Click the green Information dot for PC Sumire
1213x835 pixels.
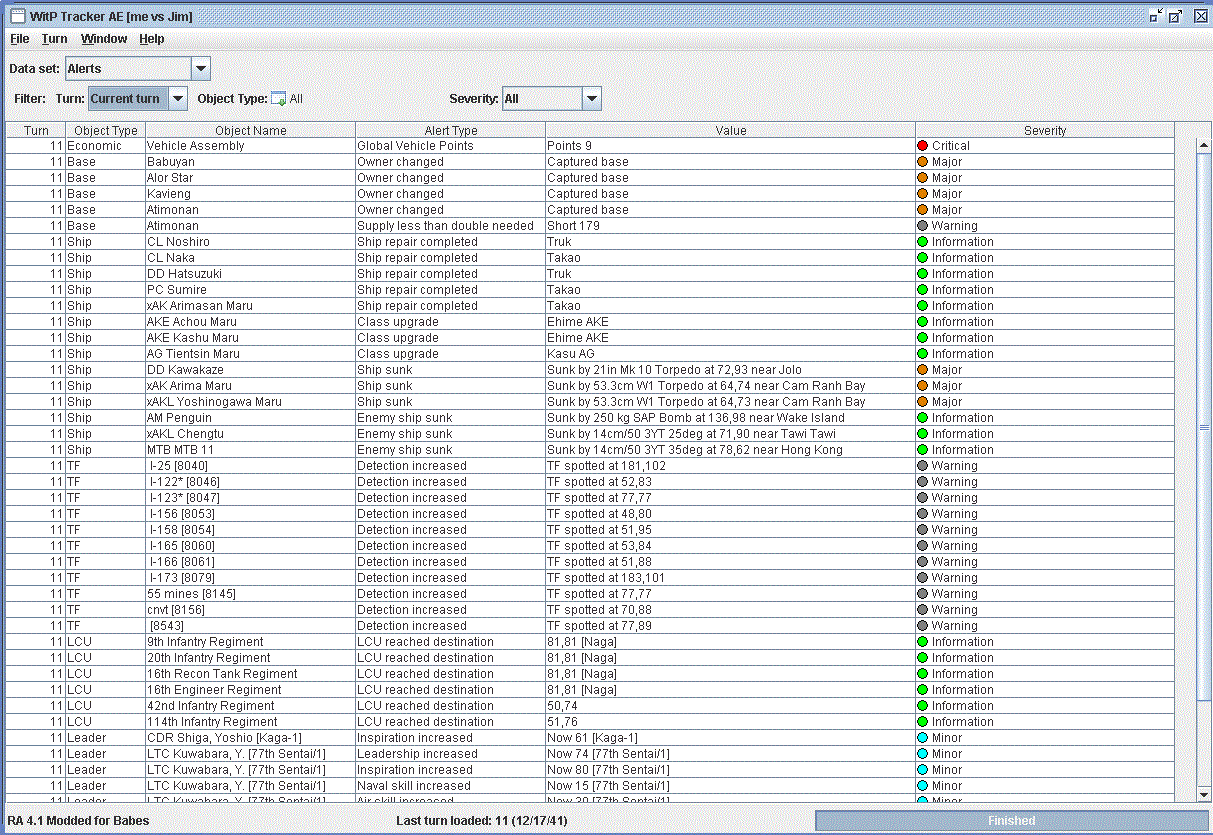pos(923,290)
